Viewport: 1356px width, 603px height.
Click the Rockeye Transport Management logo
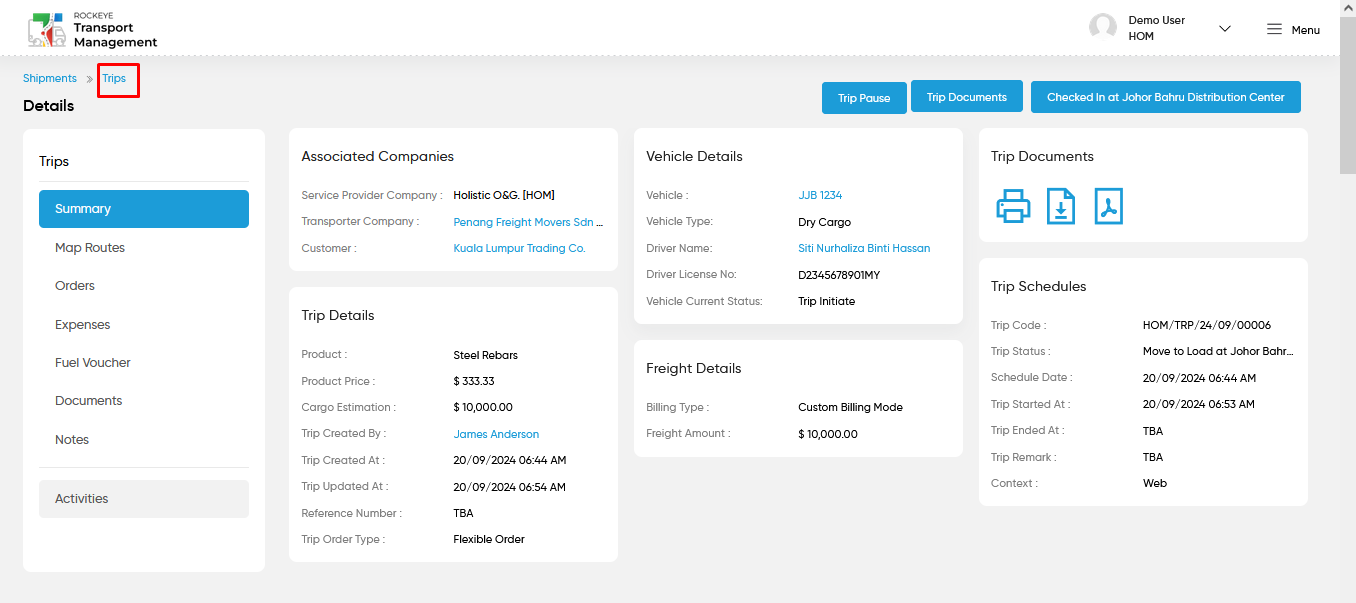[92, 30]
